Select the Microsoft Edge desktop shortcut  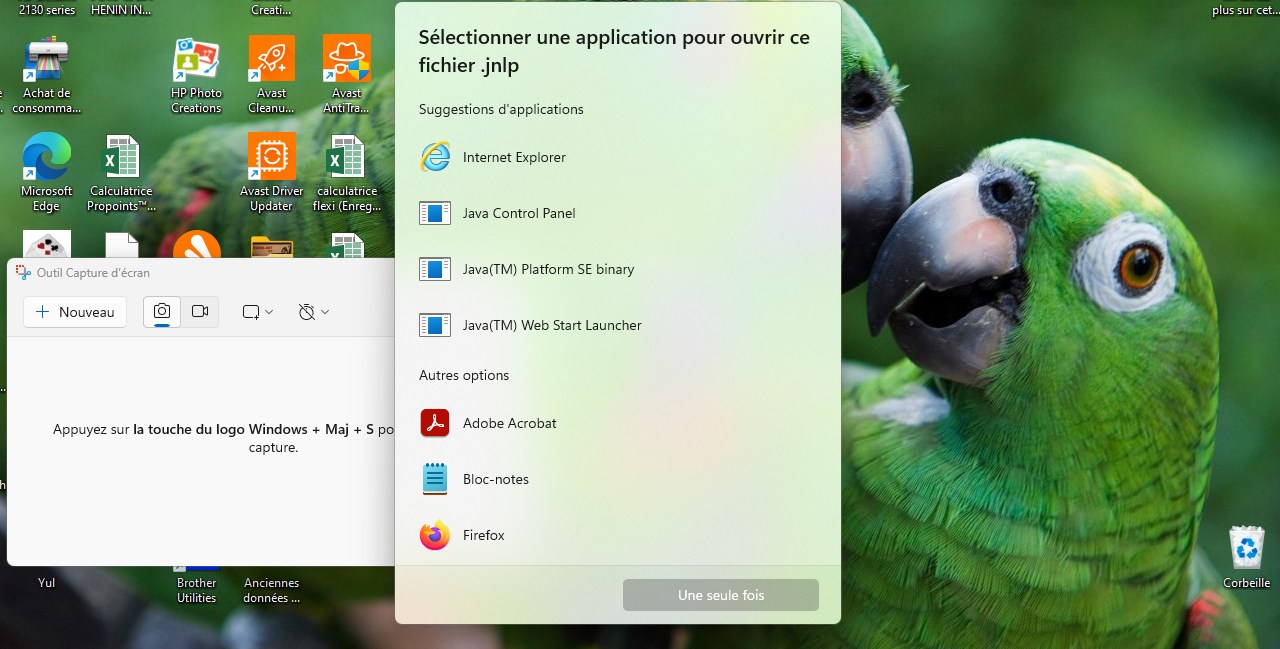pyautogui.click(x=46, y=173)
